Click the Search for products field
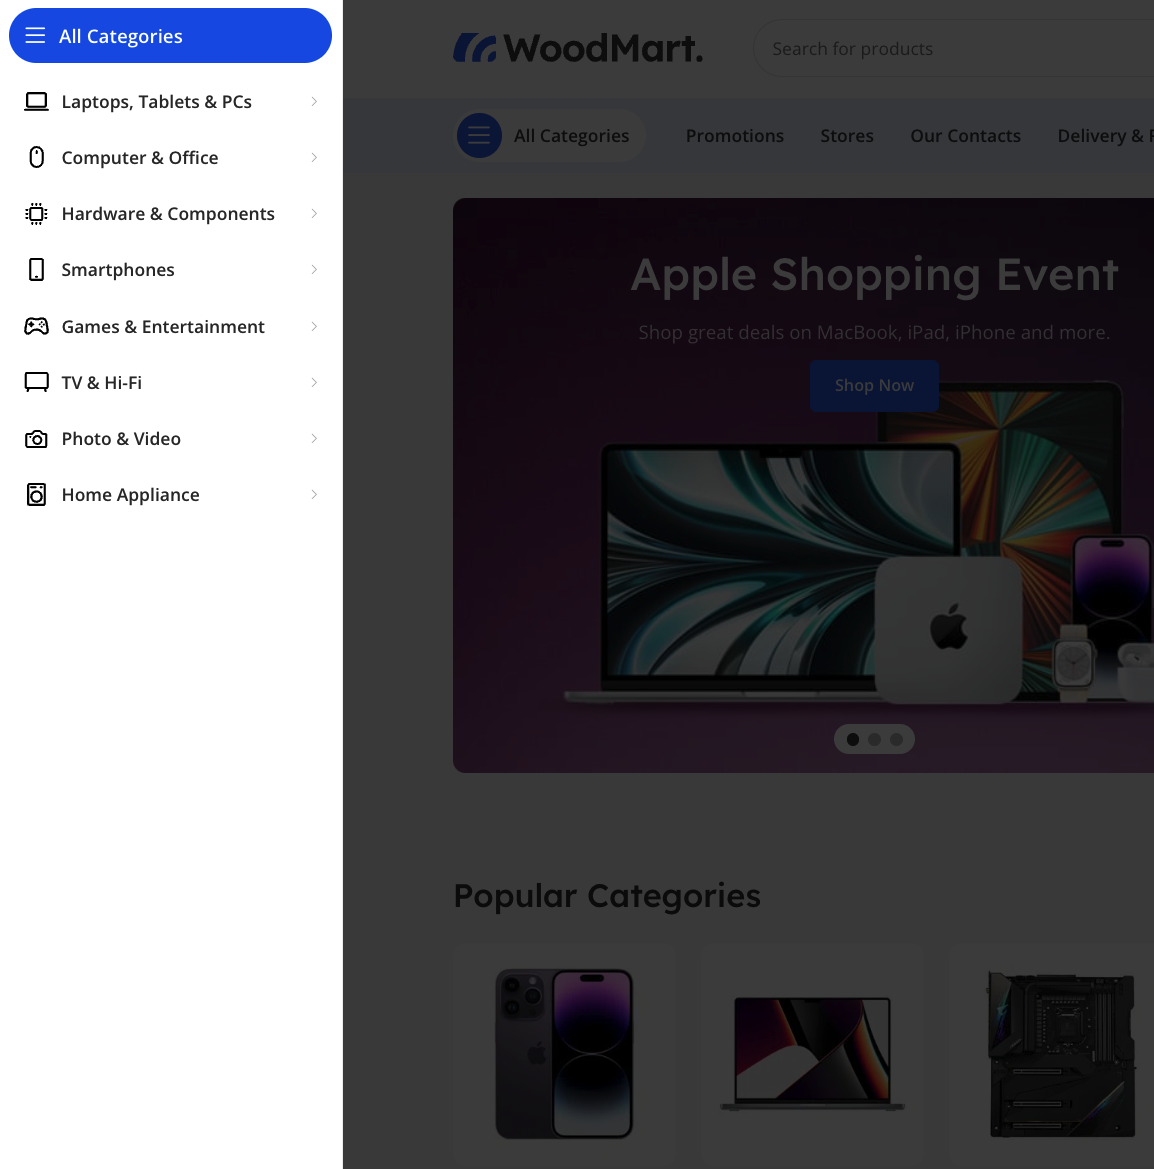 (954, 48)
